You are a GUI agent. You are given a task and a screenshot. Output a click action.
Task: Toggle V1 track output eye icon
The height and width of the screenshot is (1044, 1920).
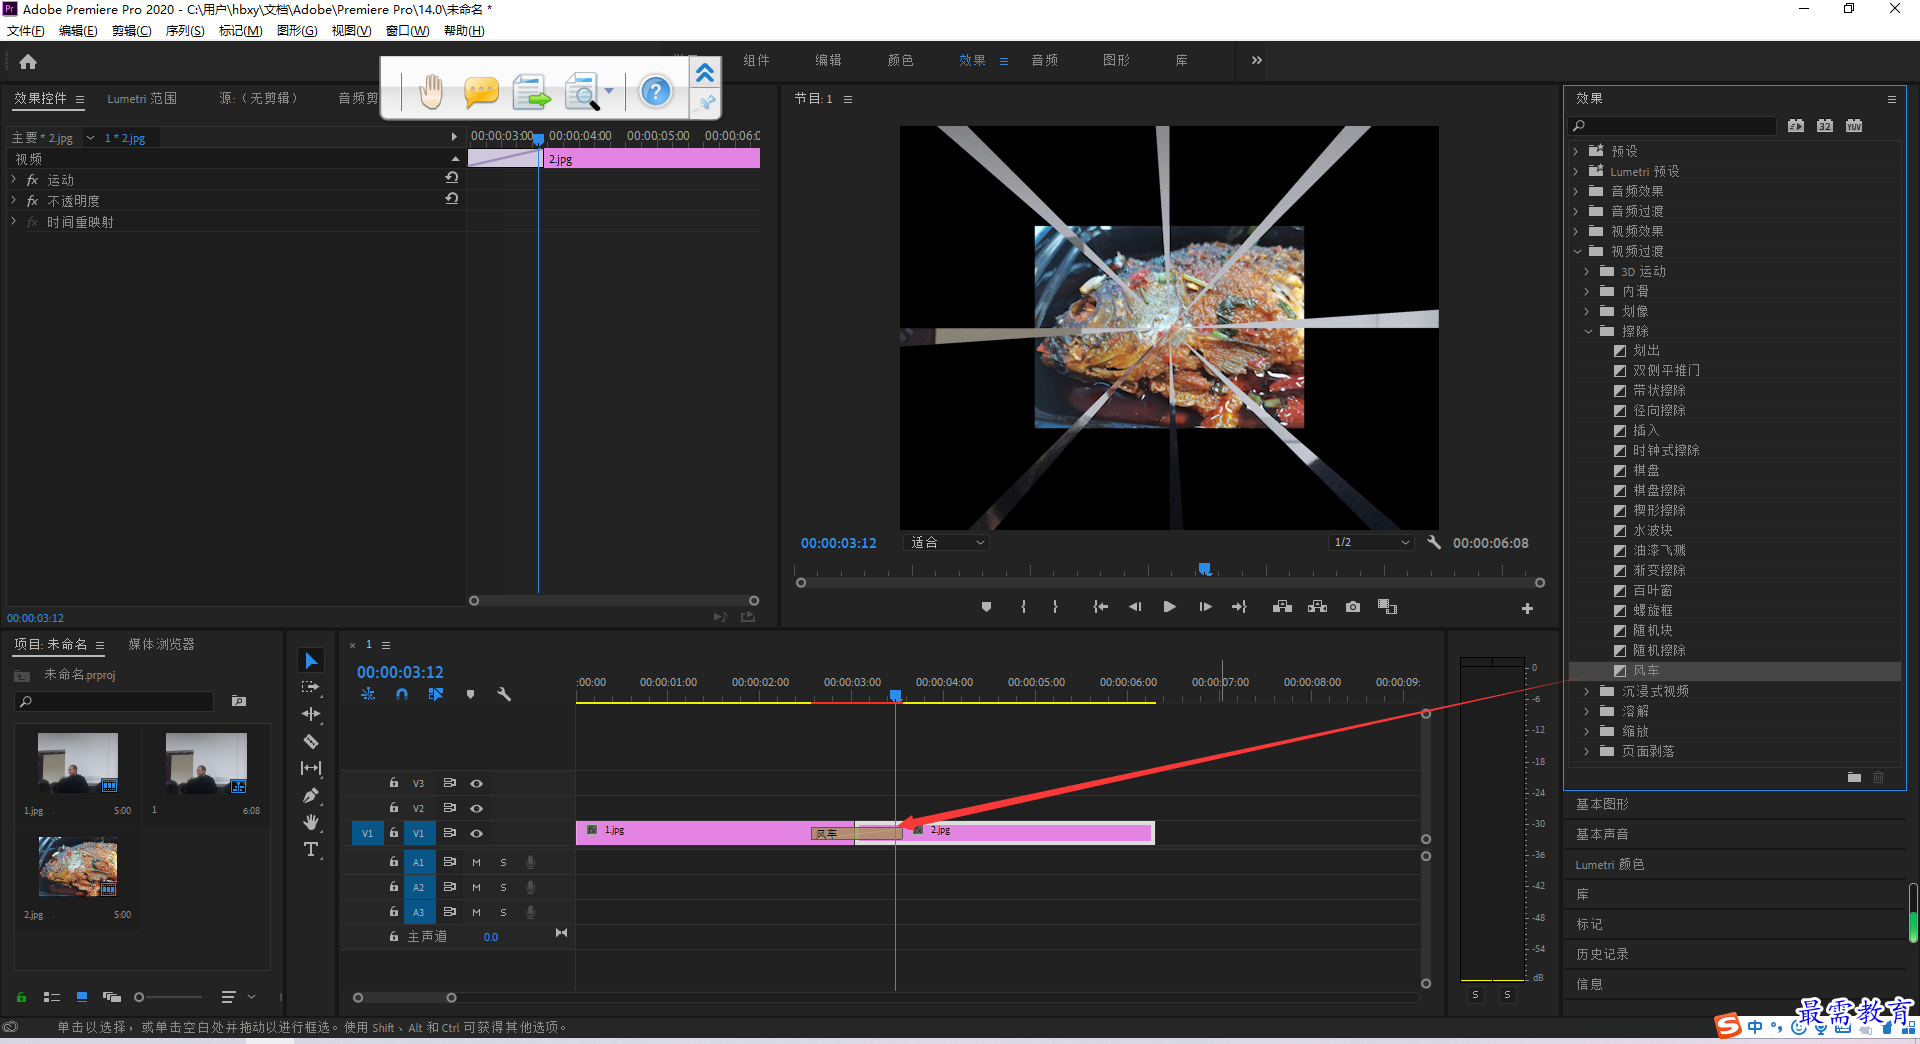477,833
